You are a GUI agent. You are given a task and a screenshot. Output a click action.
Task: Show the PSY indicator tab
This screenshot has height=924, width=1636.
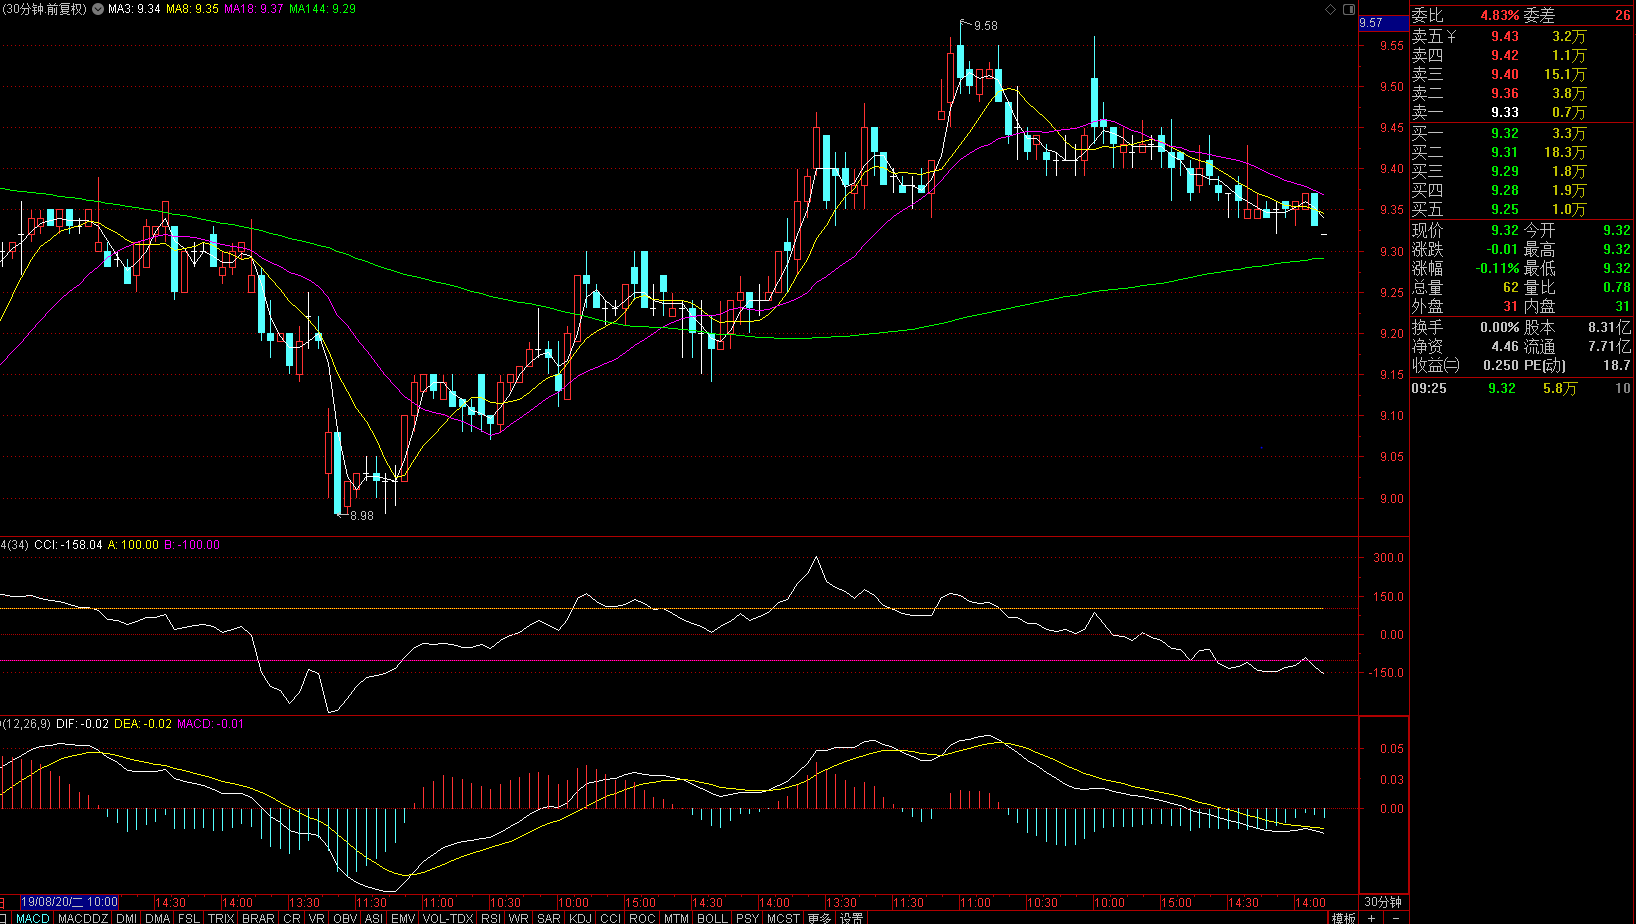pos(747,918)
